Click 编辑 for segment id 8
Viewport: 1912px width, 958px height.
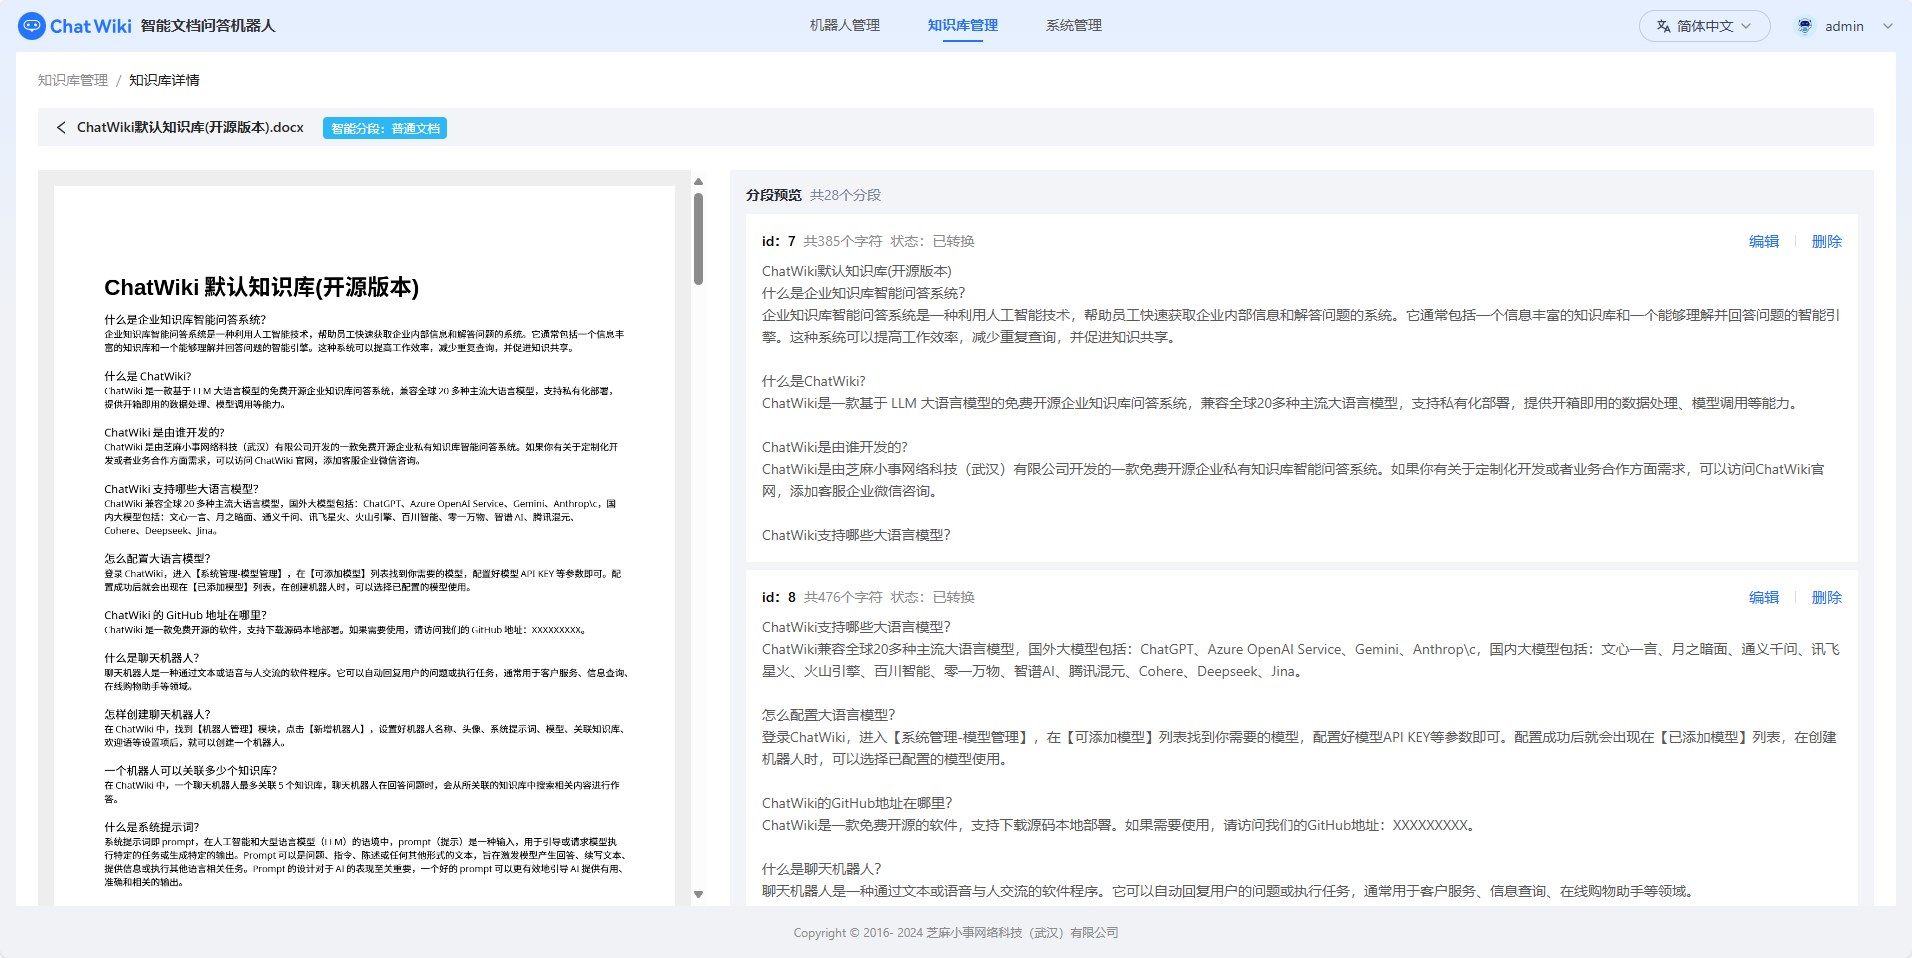1764,597
